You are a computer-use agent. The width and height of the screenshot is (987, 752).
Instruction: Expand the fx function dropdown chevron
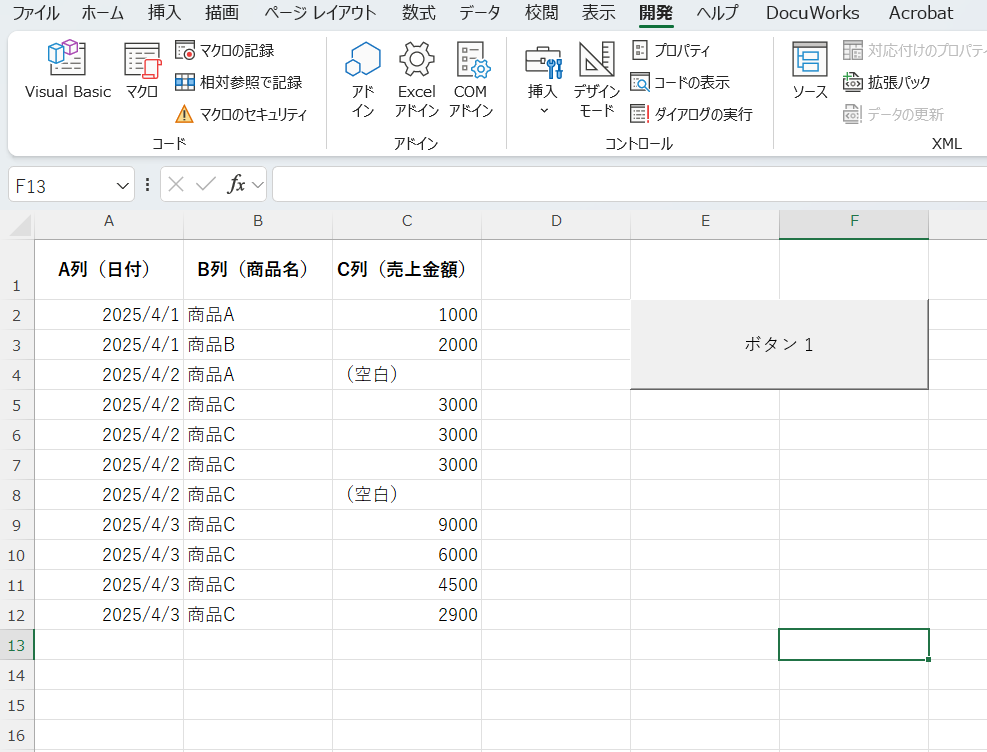[x=258, y=185]
